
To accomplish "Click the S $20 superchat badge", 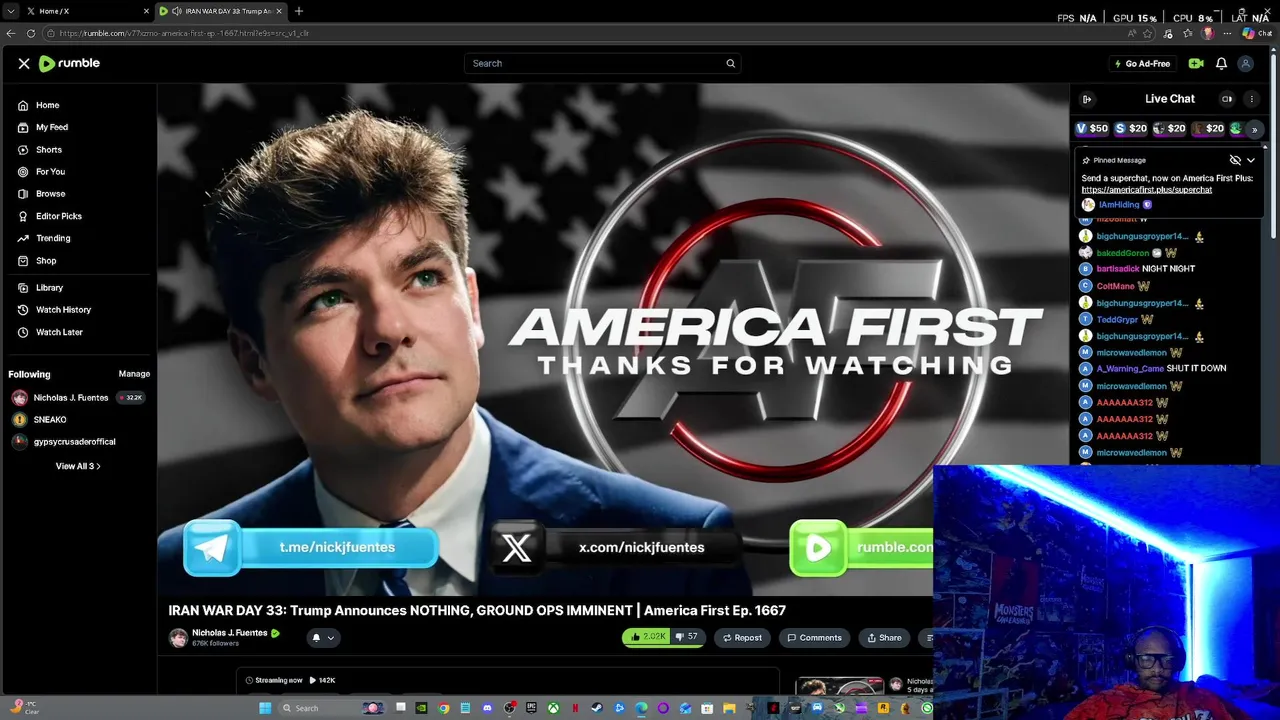I will 1131,128.
